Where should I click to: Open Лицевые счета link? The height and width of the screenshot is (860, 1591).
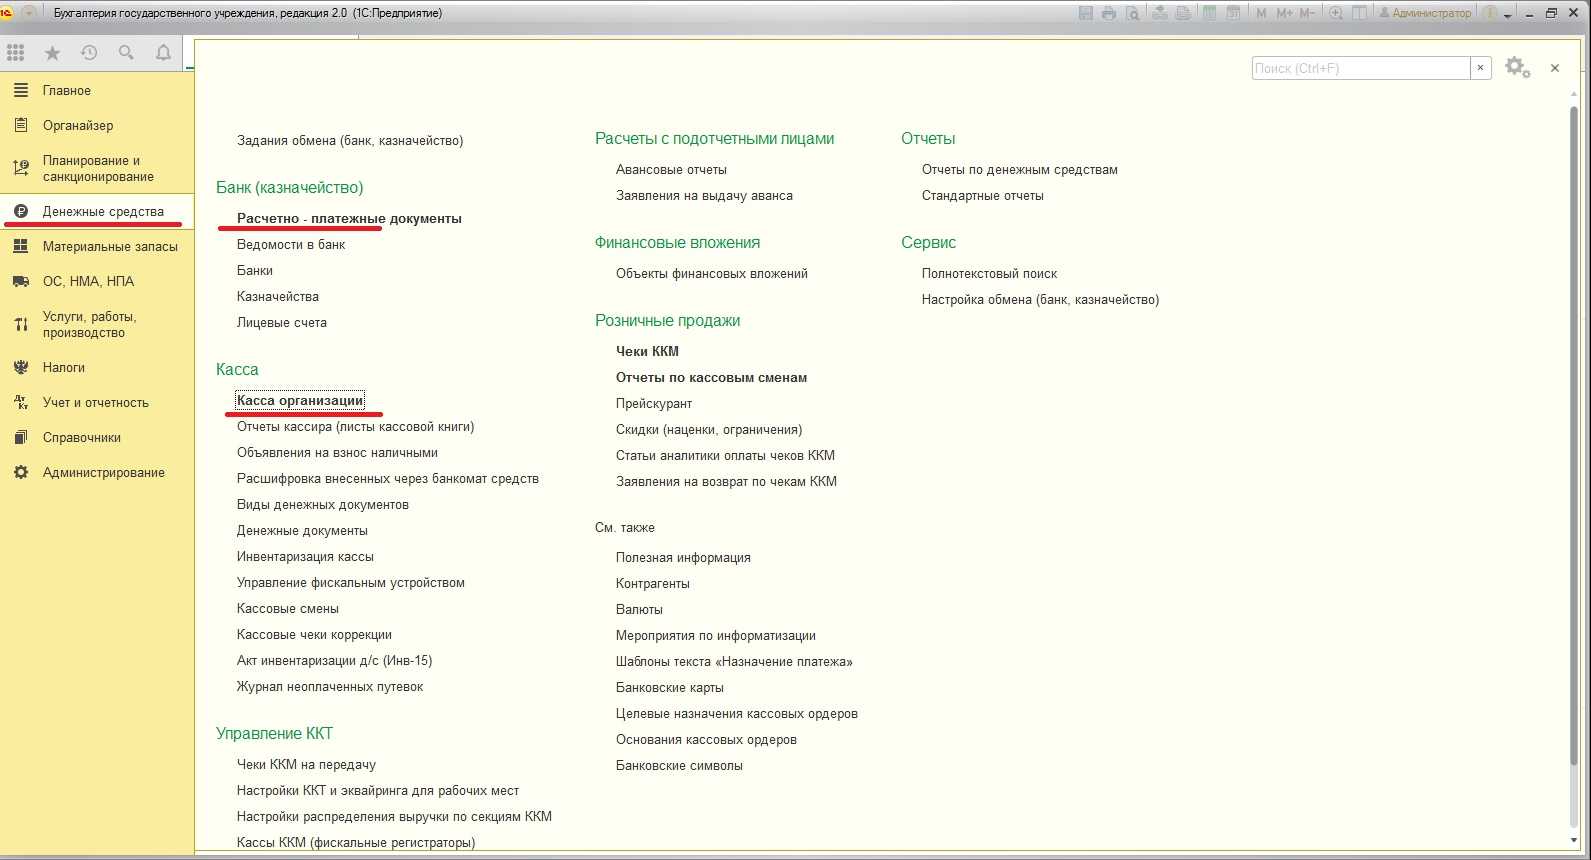[282, 322]
